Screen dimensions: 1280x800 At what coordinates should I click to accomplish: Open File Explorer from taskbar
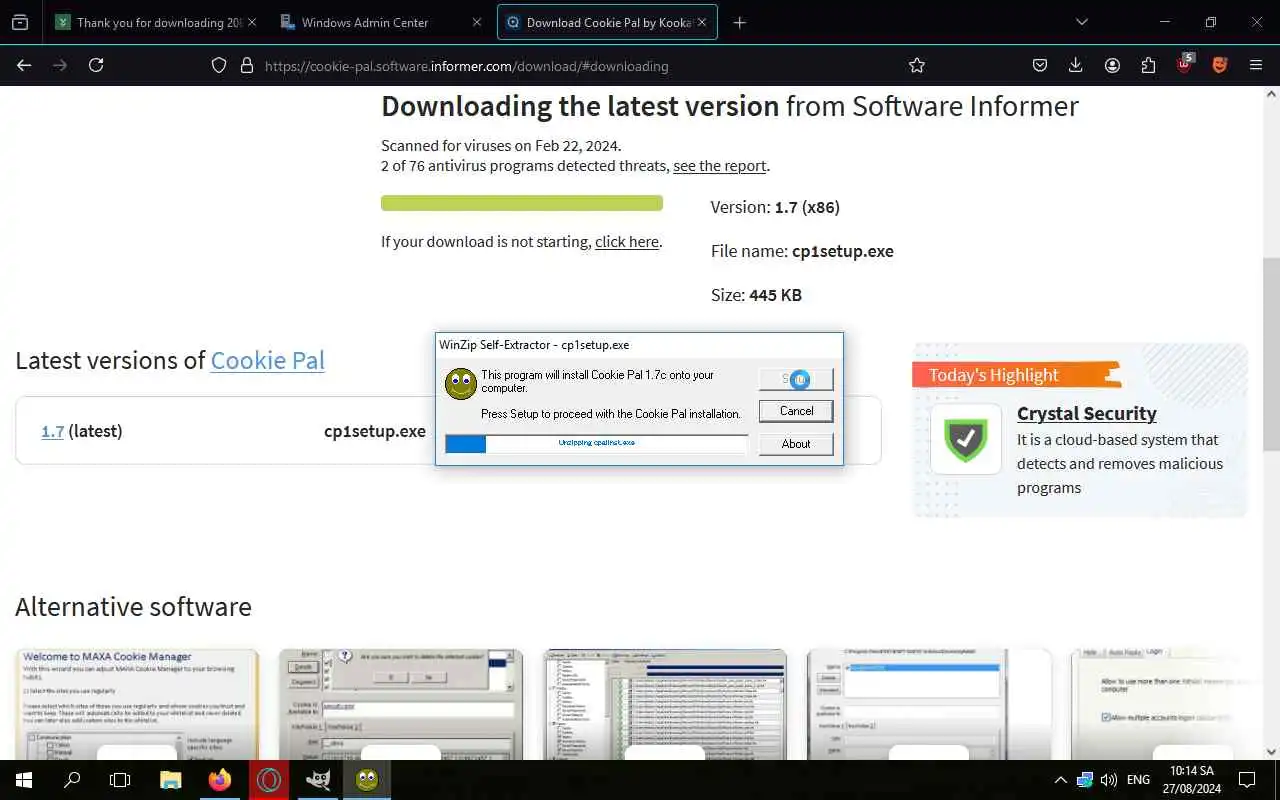(171, 779)
